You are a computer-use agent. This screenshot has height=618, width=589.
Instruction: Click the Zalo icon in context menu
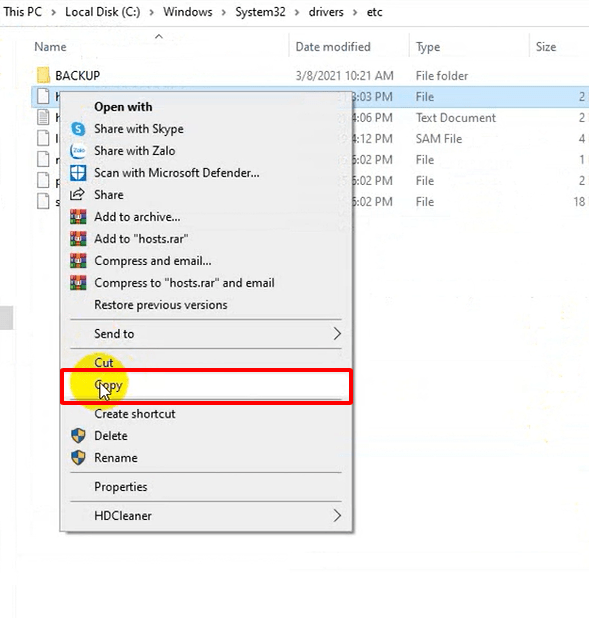point(78,151)
